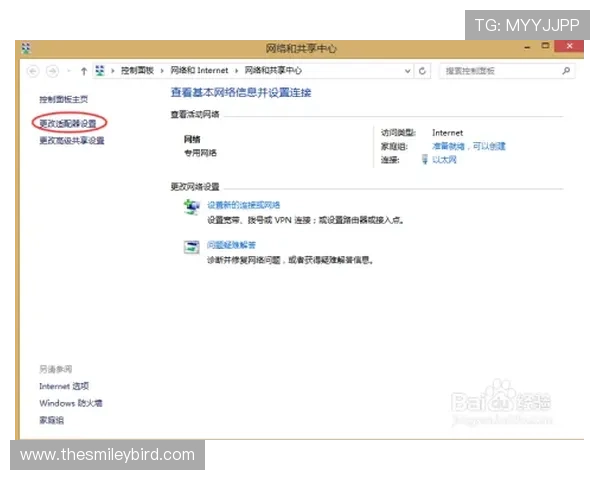The width and height of the screenshot is (600, 480).
Task: Open Windows 防火墙 link
Action: pyautogui.click(x=71, y=403)
